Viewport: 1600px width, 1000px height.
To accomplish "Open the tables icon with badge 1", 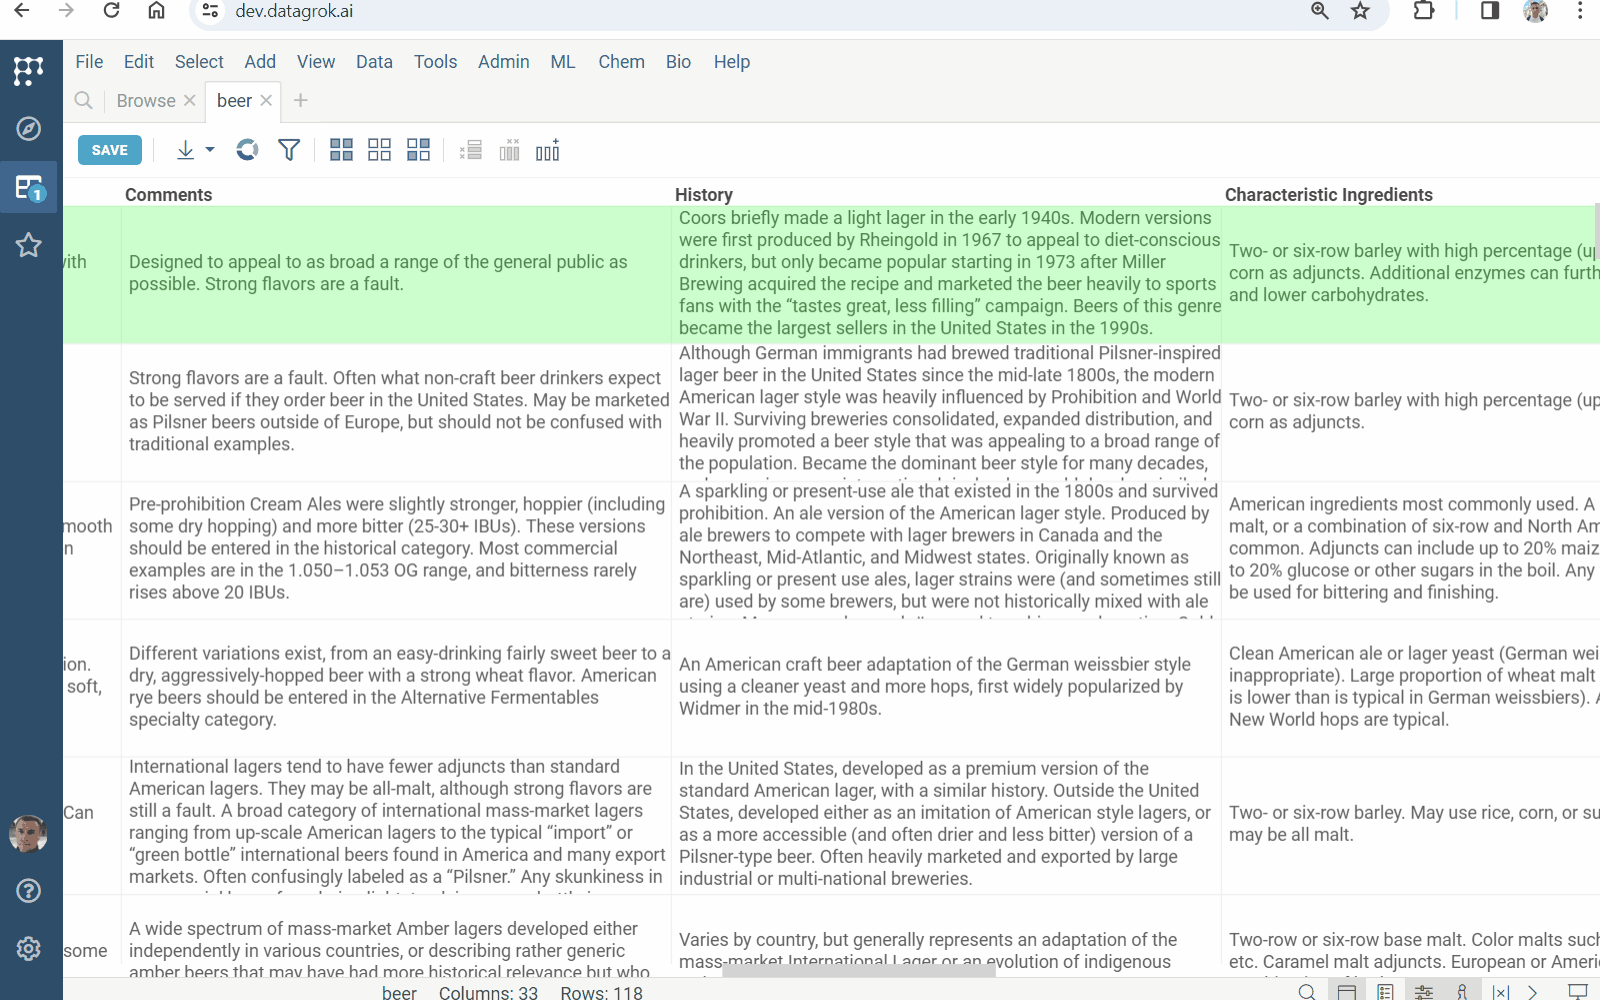I will tap(28, 187).
